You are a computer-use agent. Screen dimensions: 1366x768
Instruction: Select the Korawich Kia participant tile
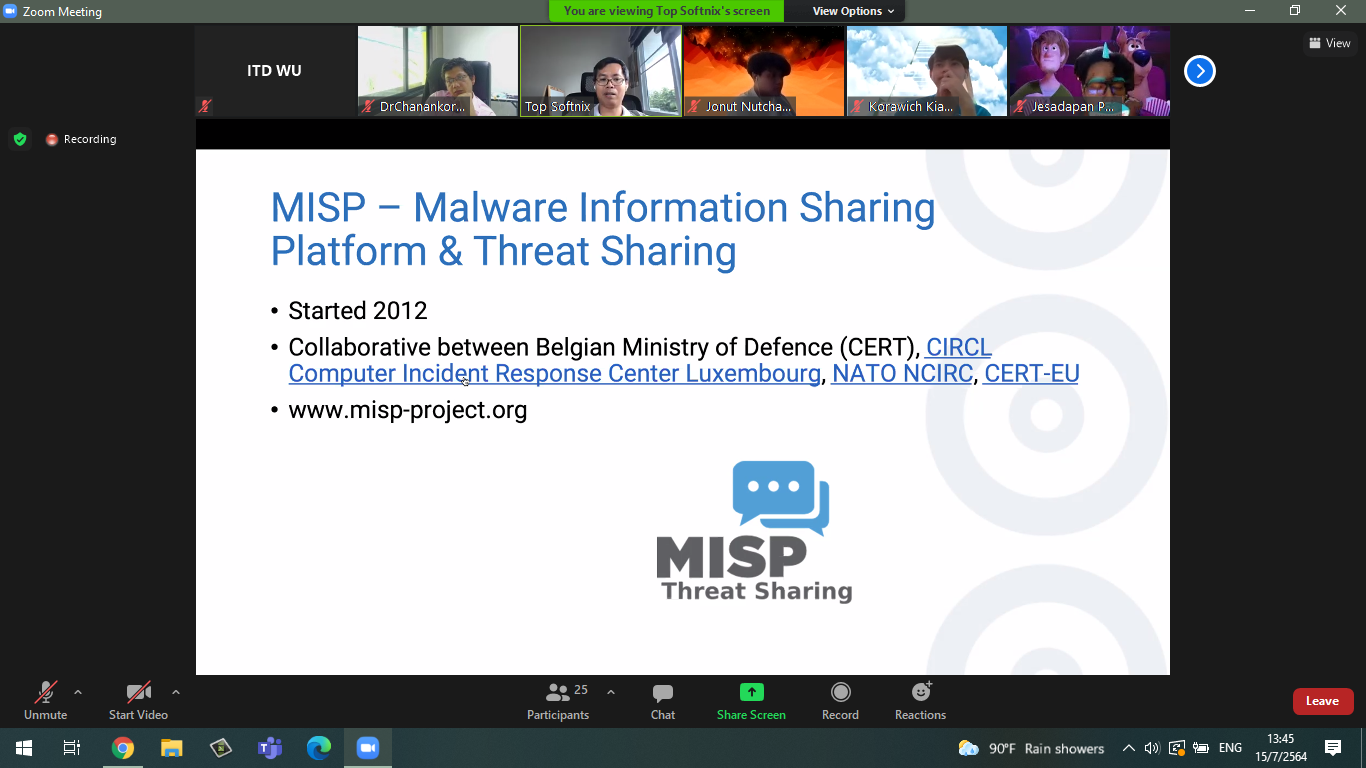coord(927,71)
